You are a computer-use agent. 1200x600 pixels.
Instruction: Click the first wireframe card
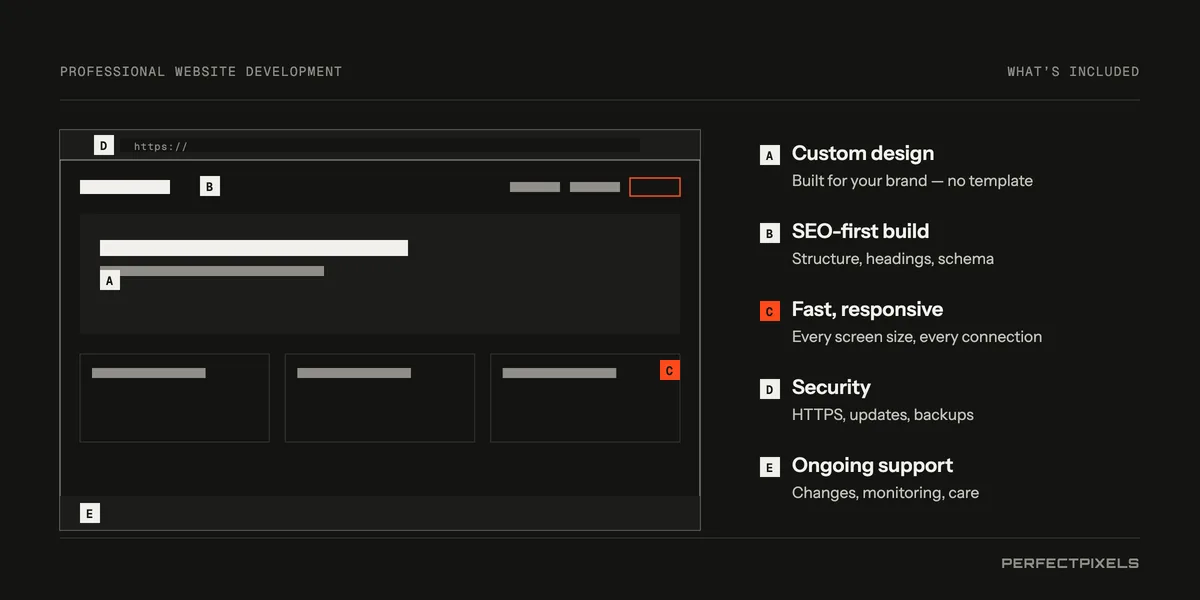click(175, 398)
